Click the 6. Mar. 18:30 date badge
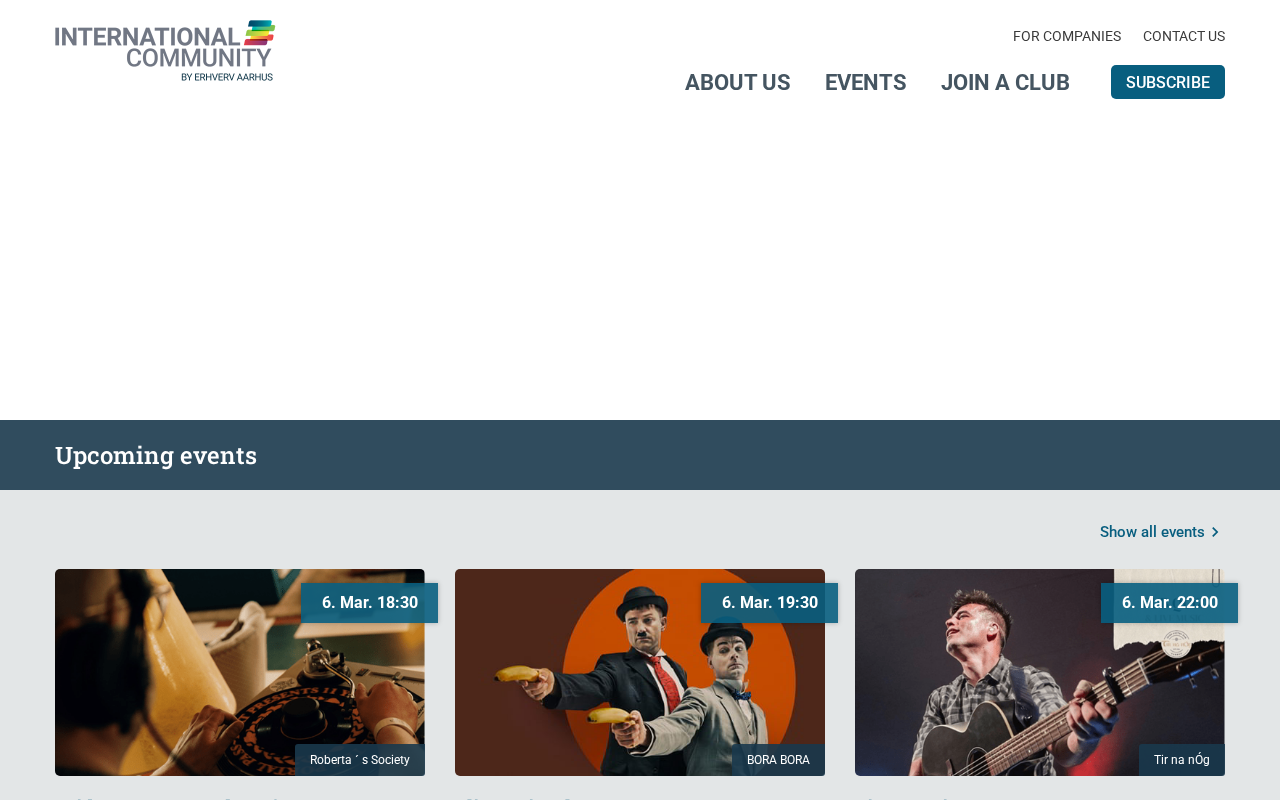 (370, 603)
